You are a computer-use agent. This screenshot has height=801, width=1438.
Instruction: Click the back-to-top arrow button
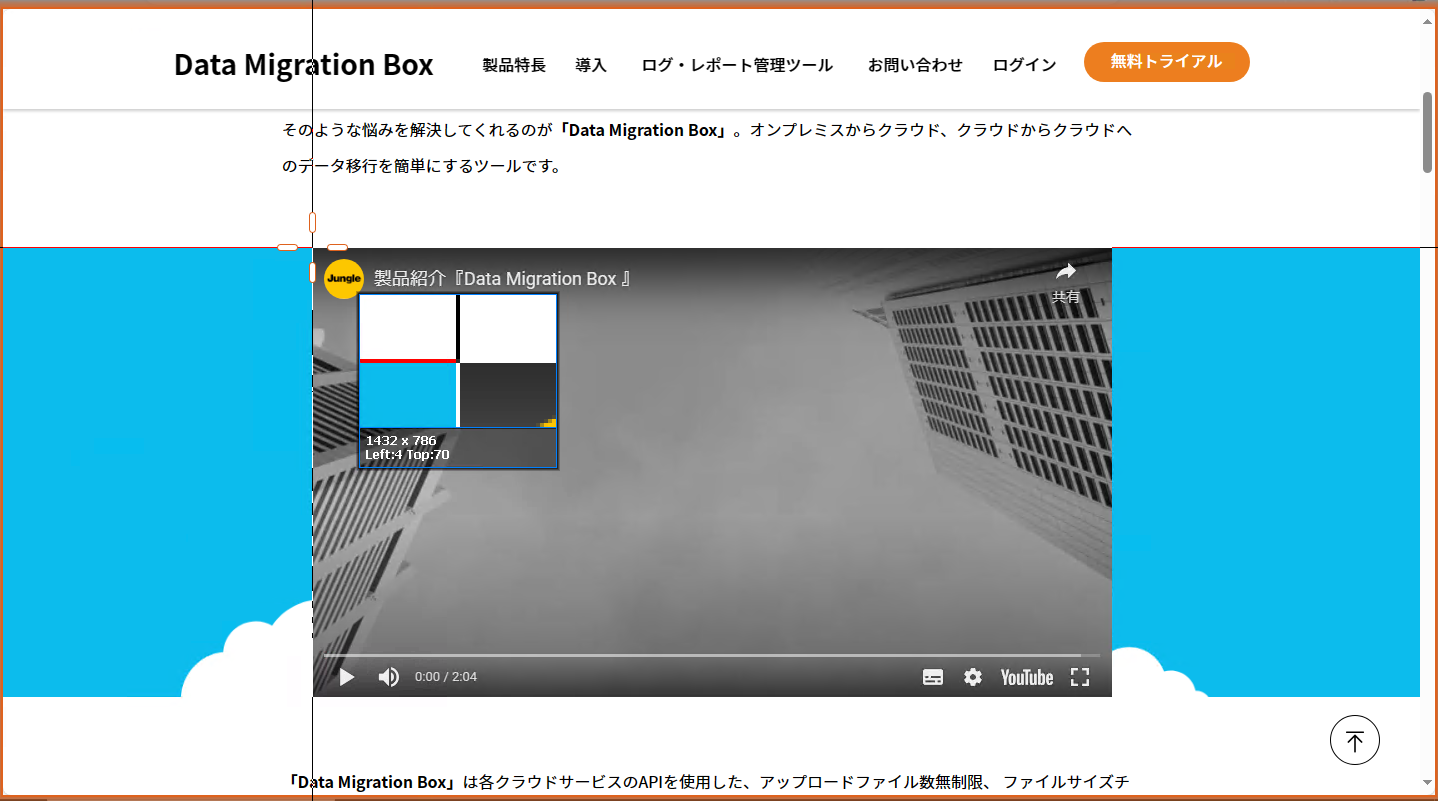[1355, 741]
